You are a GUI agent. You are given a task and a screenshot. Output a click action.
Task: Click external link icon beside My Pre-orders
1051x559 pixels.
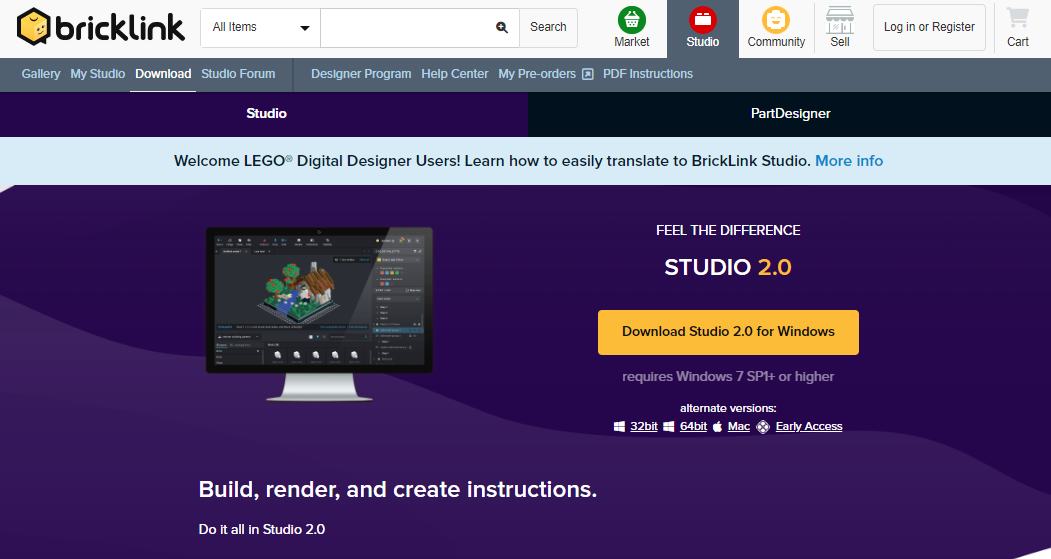(x=588, y=74)
